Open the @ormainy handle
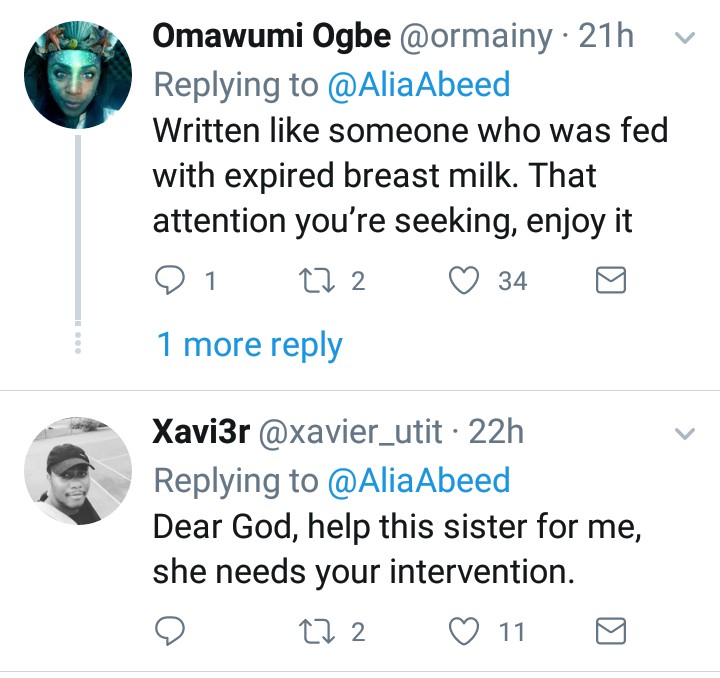Viewport: 720px width, 678px height. point(476,38)
